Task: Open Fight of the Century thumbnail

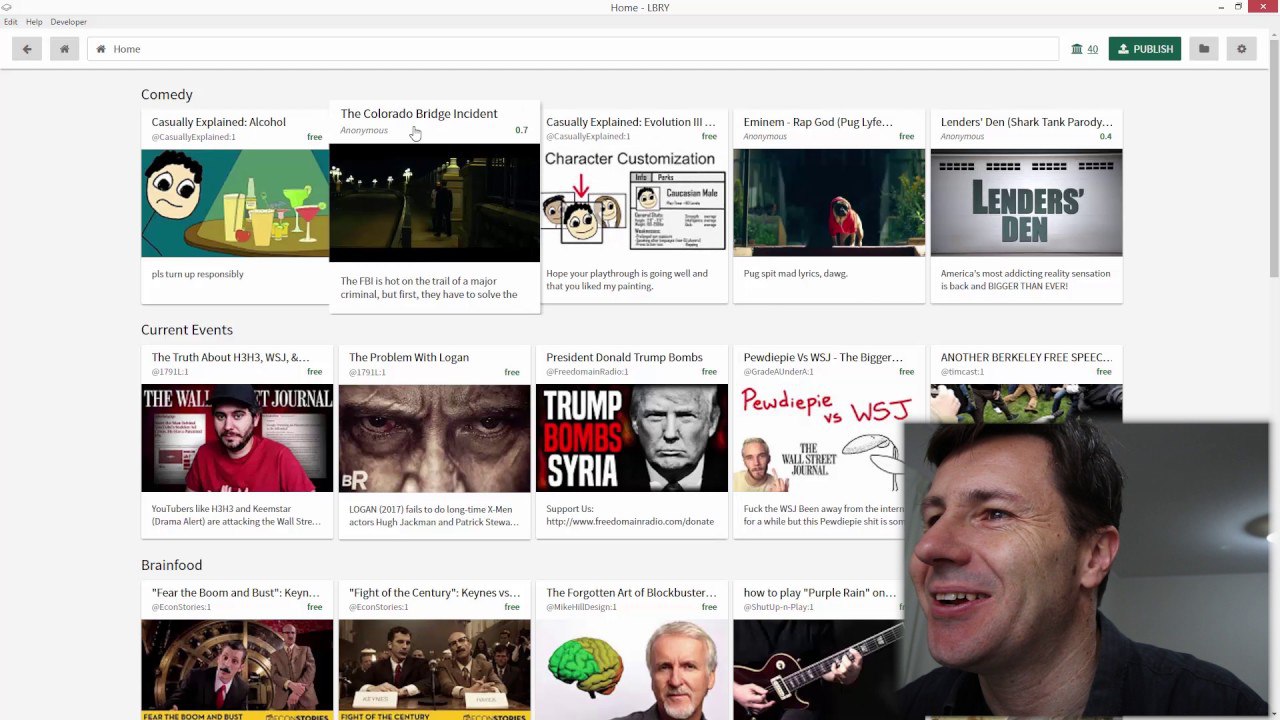Action: 434,669
